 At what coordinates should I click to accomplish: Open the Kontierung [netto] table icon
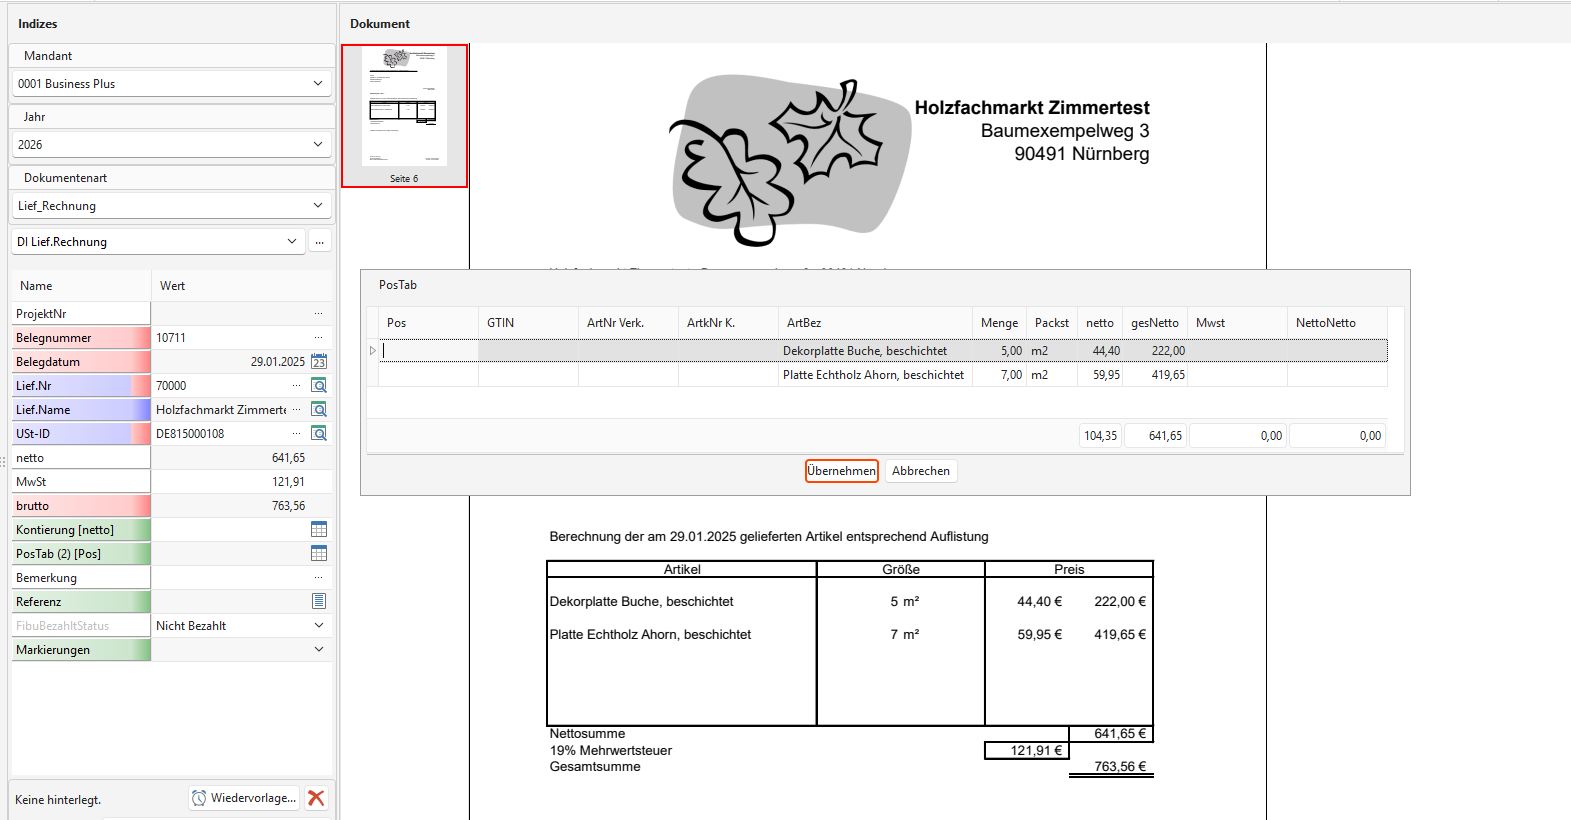(x=319, y=529)
